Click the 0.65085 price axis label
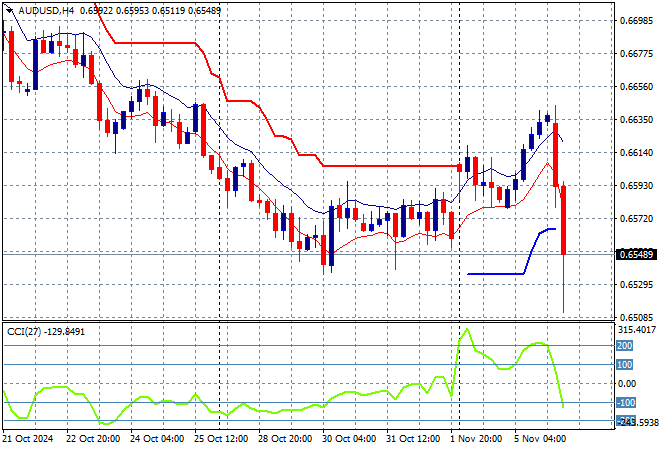The image size is (660, 450). 636,317
